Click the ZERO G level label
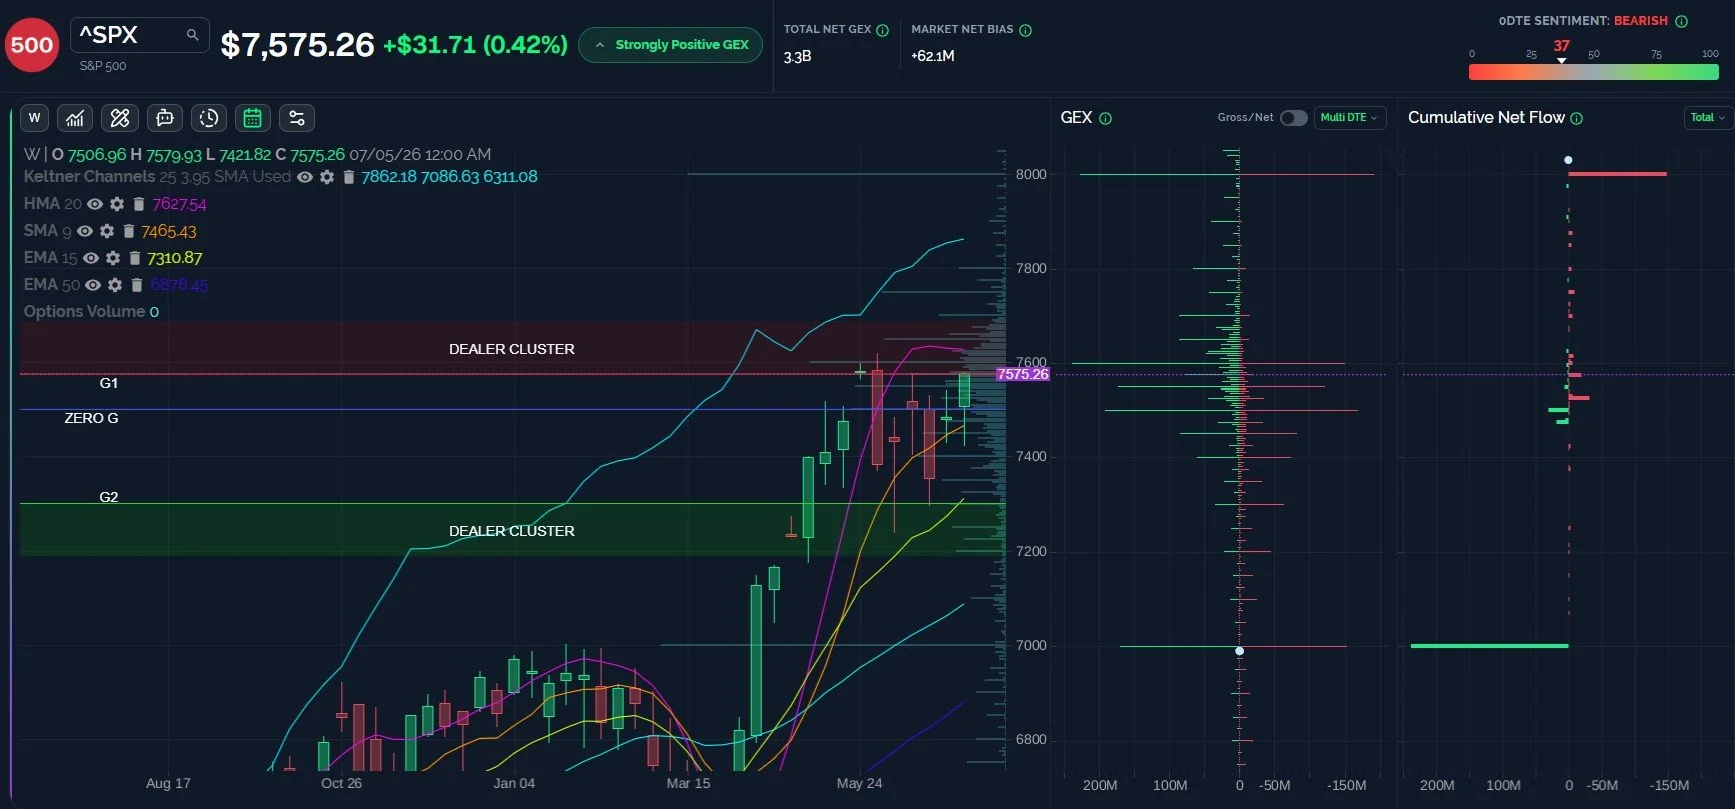Image resolution: width=1735 pixels, height=809 pixels. (x=91, y=418)
